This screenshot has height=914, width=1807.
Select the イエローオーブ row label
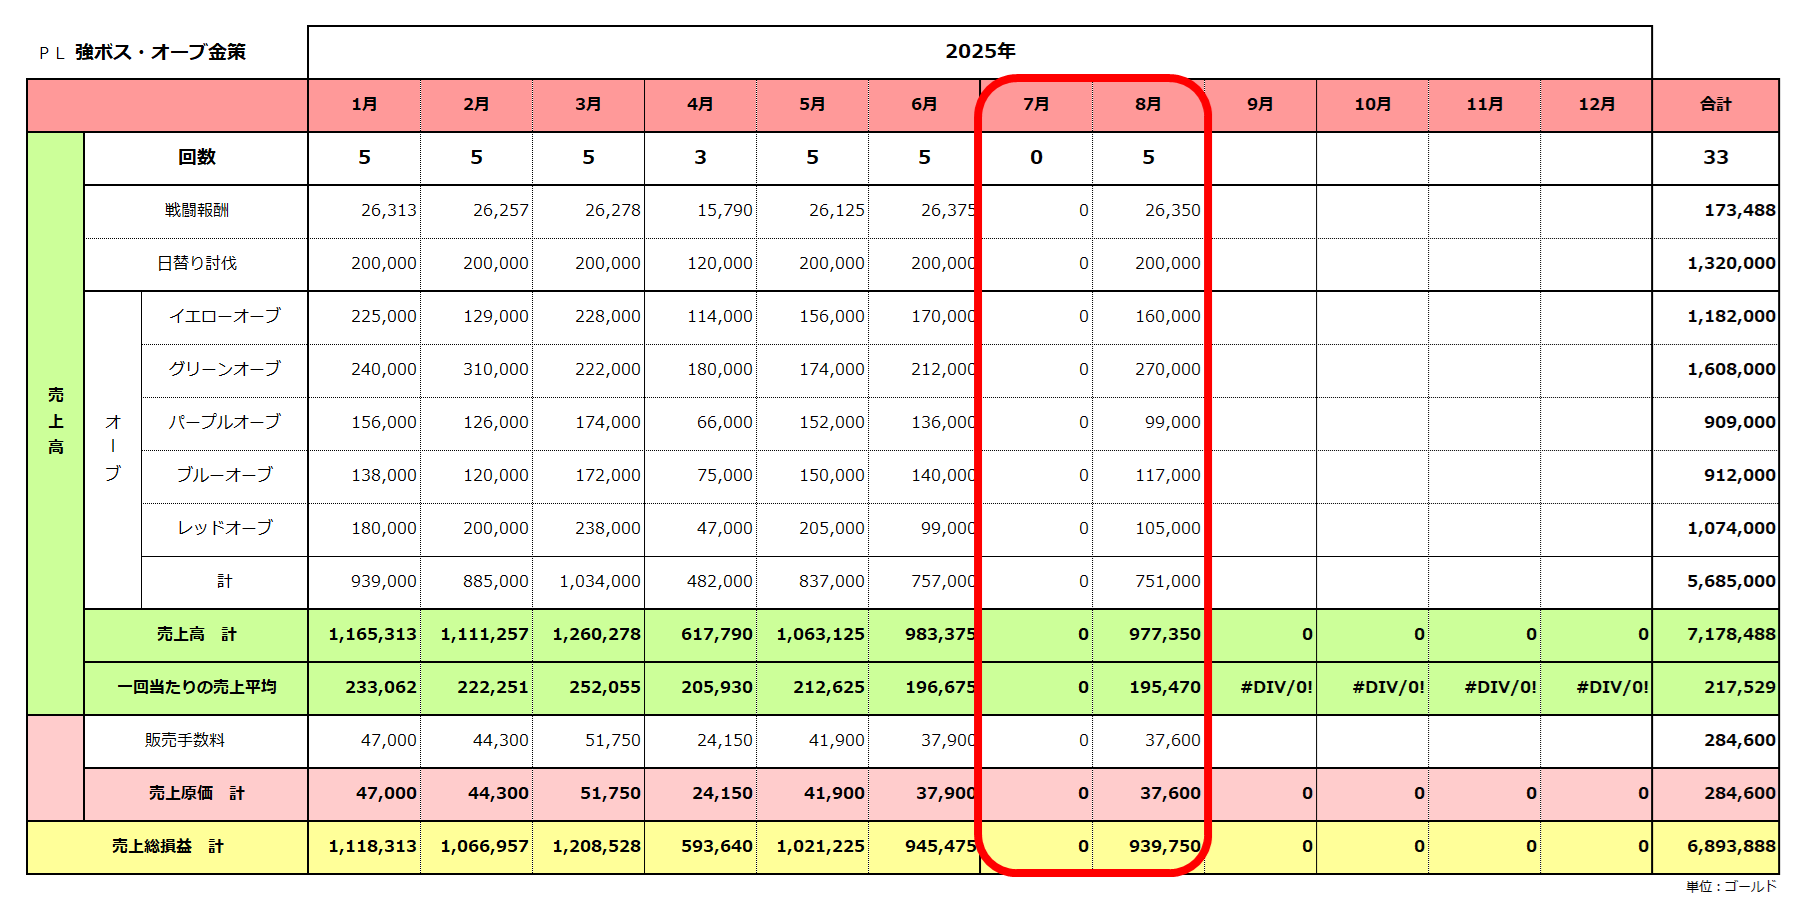pyautogui.click(x=224, y=316)
